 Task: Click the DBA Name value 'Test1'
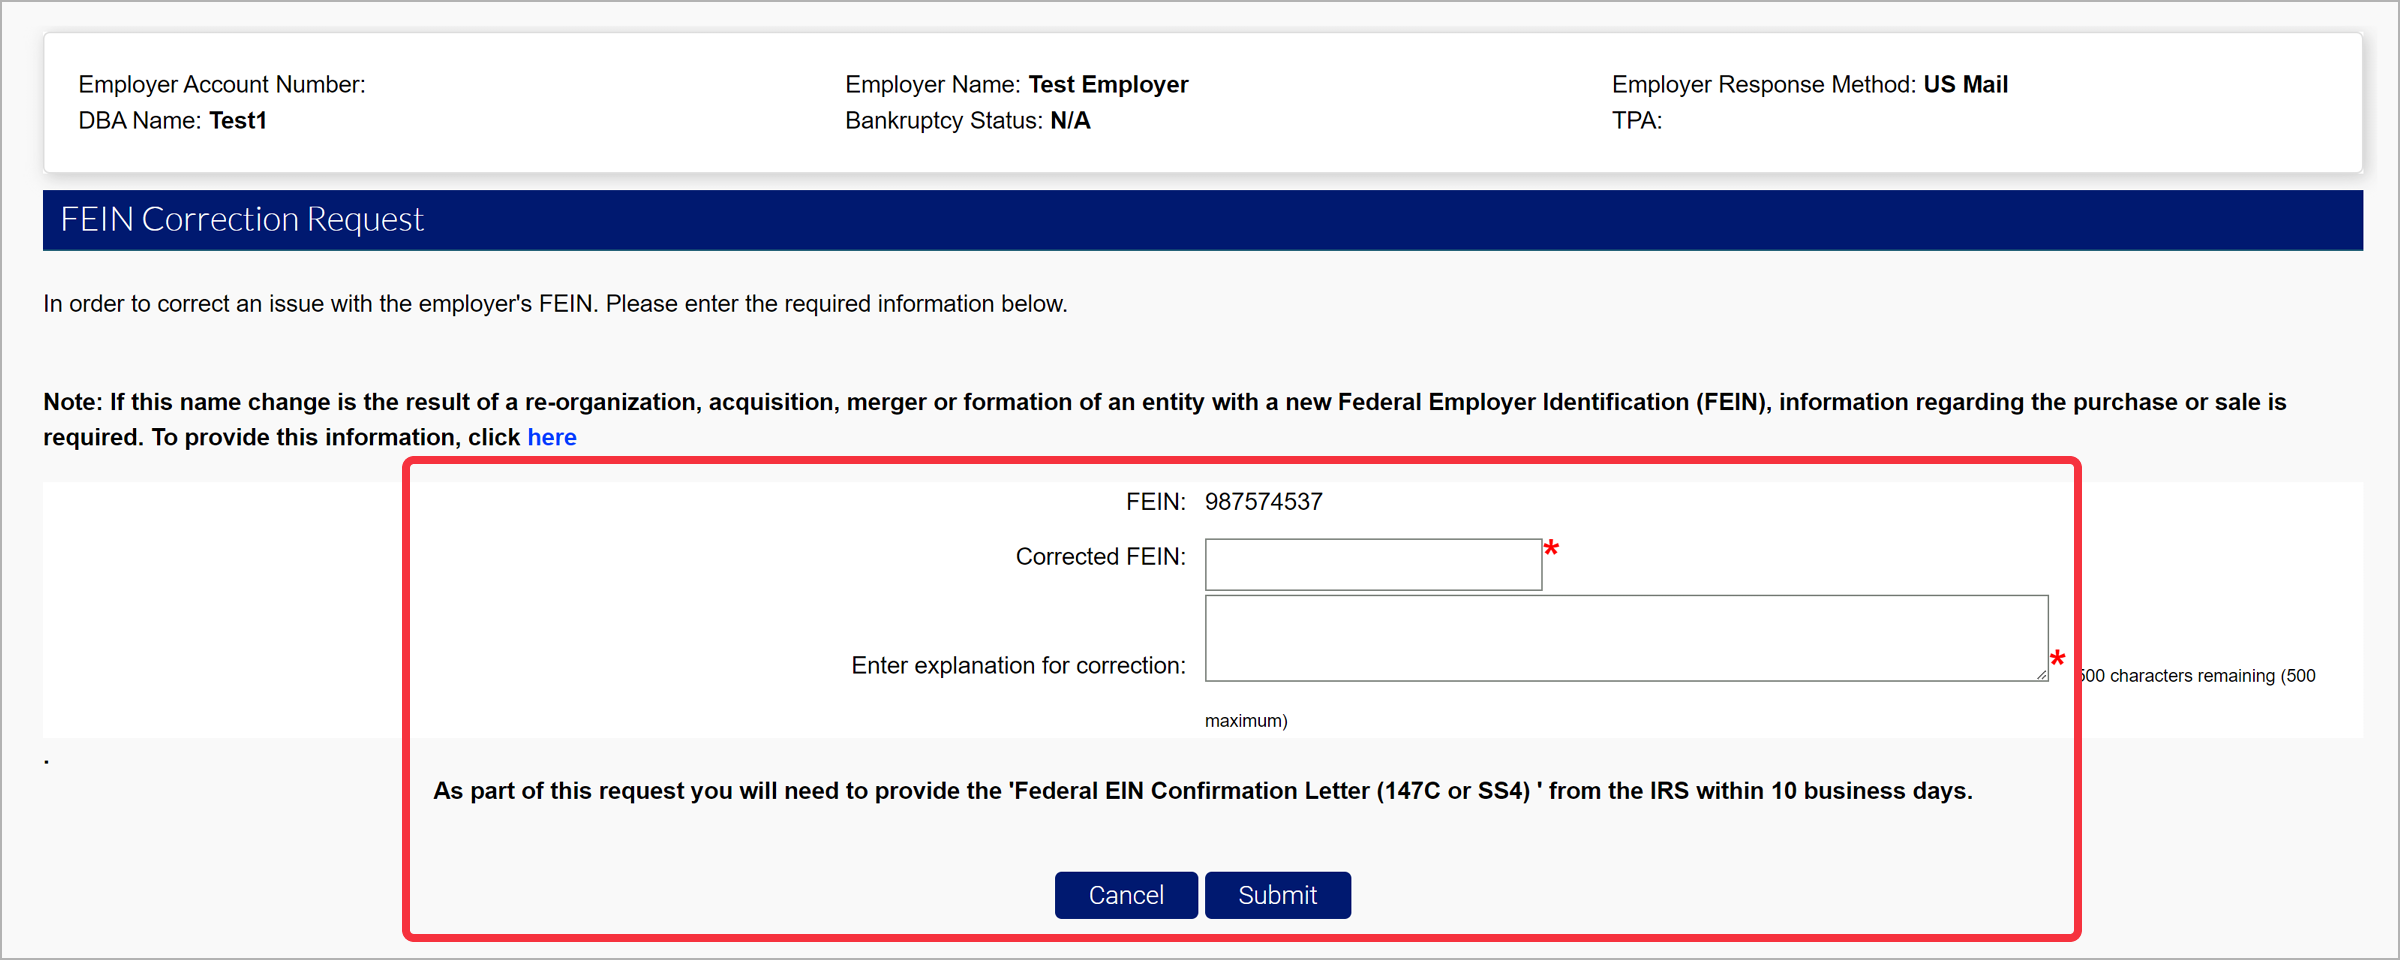[x=238, y=121]
